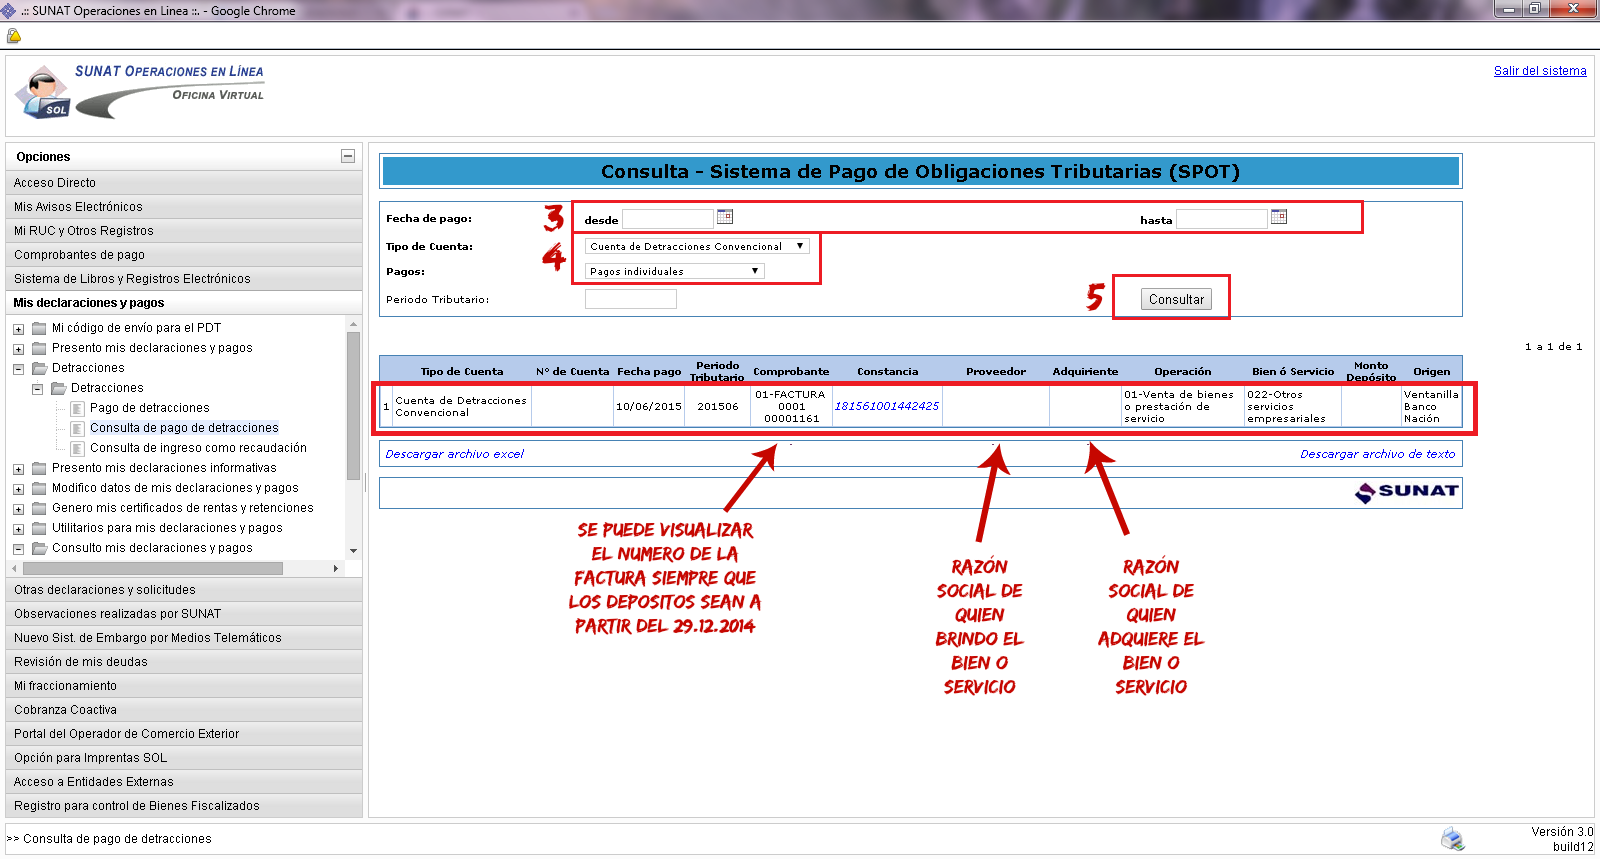Open Otras declaraciones y solicitudes section
1600x859 pixels.
point(184,590)
